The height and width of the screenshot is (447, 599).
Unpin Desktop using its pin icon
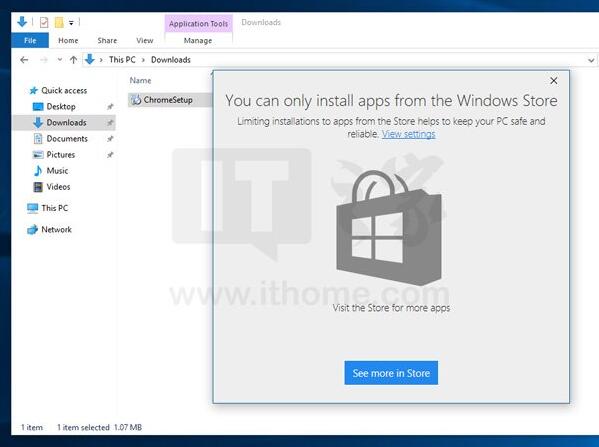pos(110,107)
